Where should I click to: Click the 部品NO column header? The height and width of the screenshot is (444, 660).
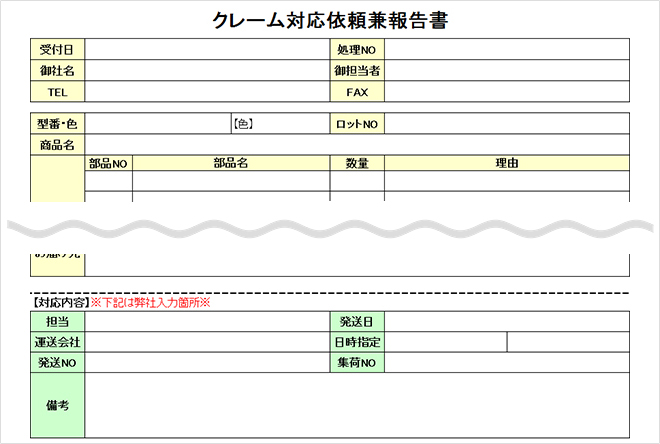point(108,163)
